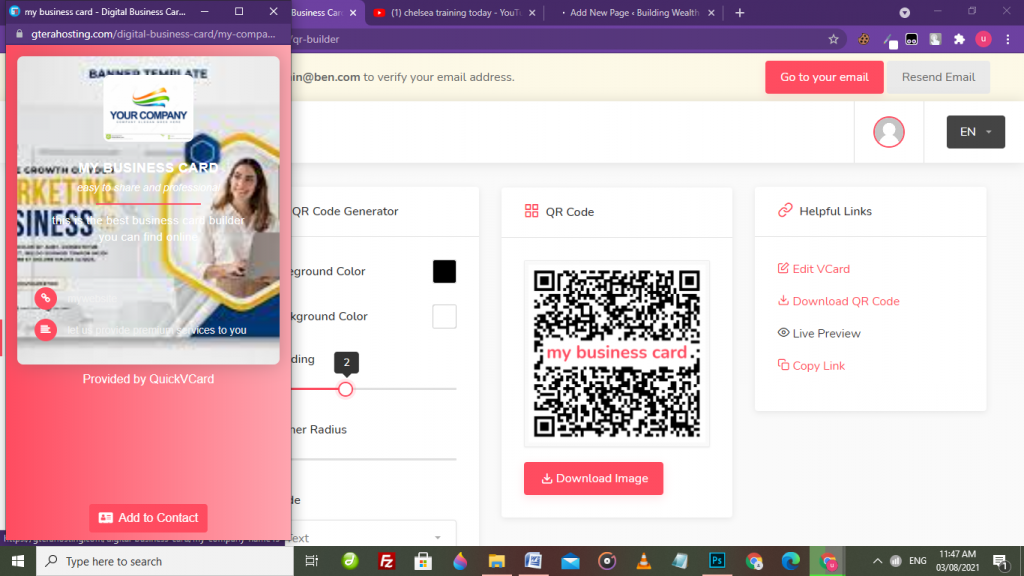Click the description note icon on card

pyautogui.click(x=46, y=329)
